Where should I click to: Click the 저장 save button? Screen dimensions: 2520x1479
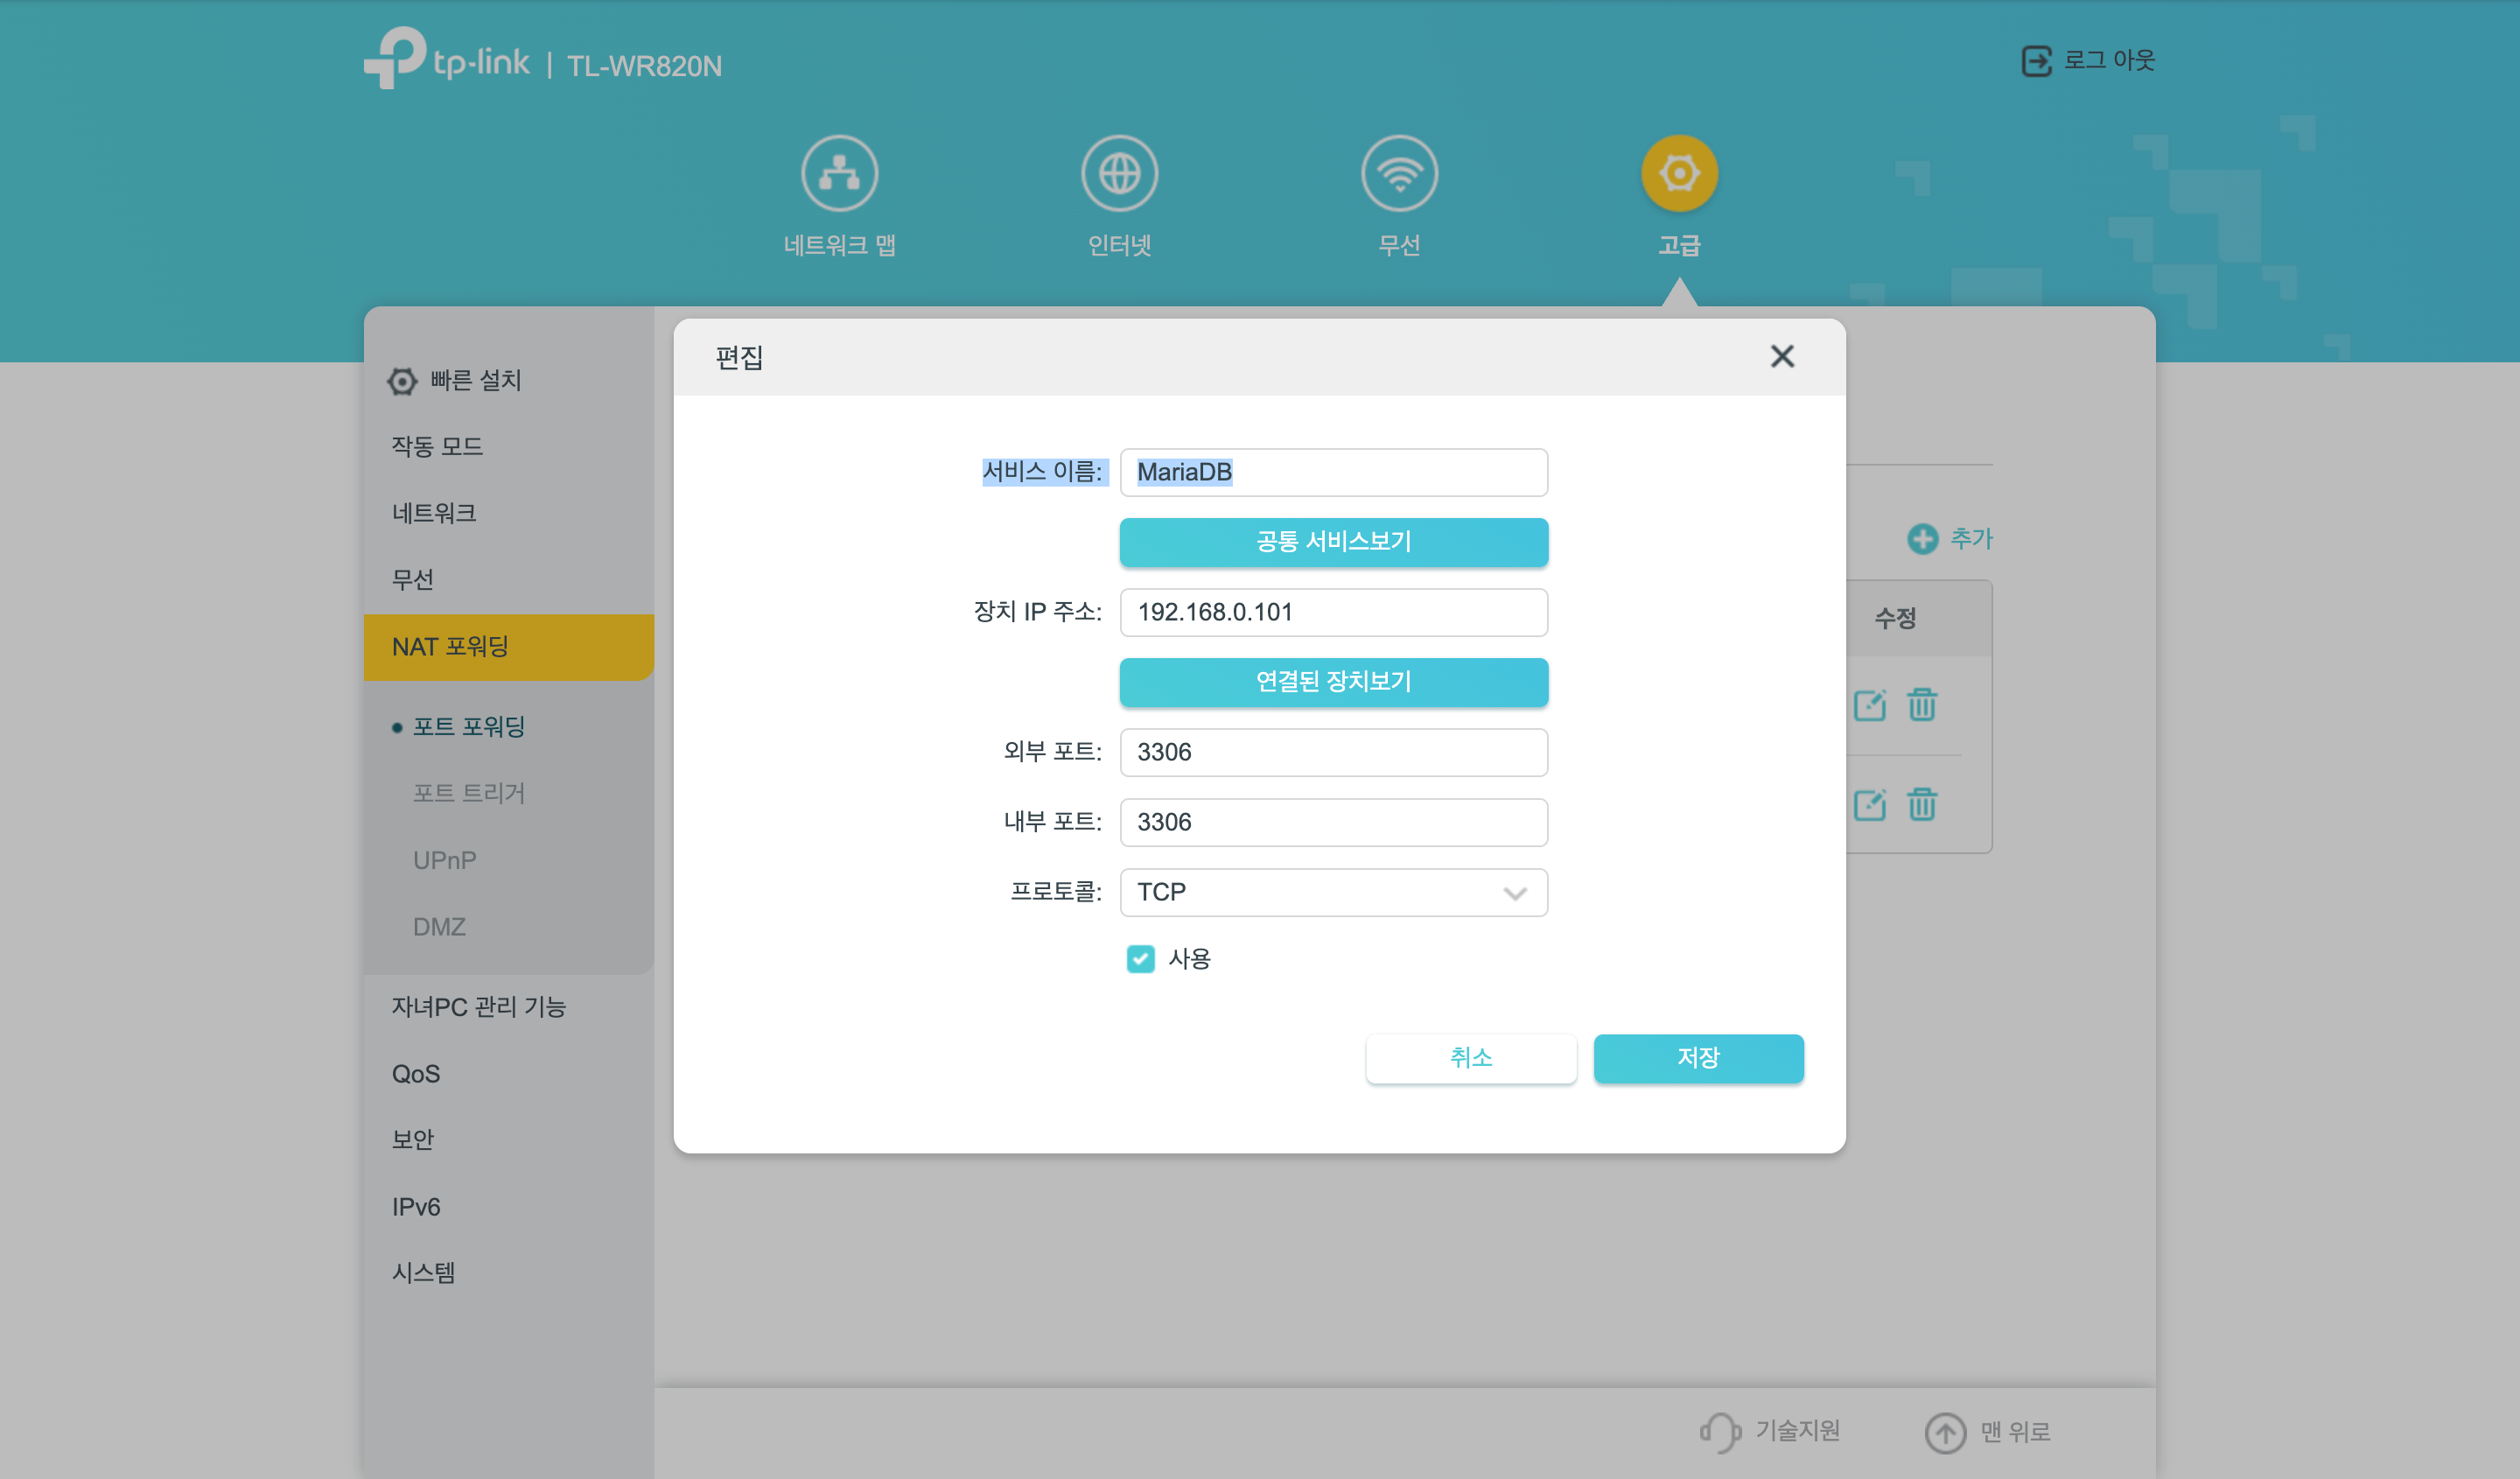coord(1698,1058)
